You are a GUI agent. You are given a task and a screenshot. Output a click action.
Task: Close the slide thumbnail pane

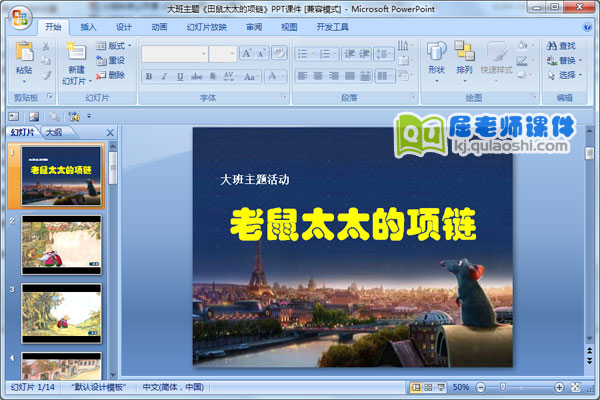(110, 132)
